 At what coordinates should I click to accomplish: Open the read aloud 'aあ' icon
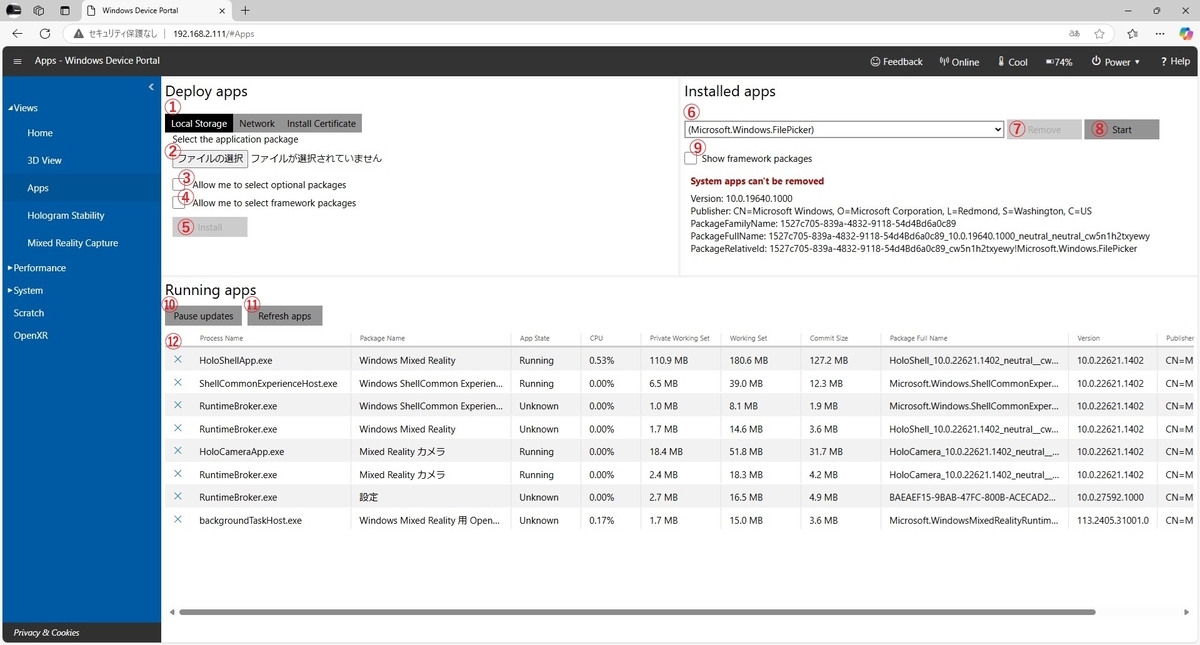tap(1074, 33)
